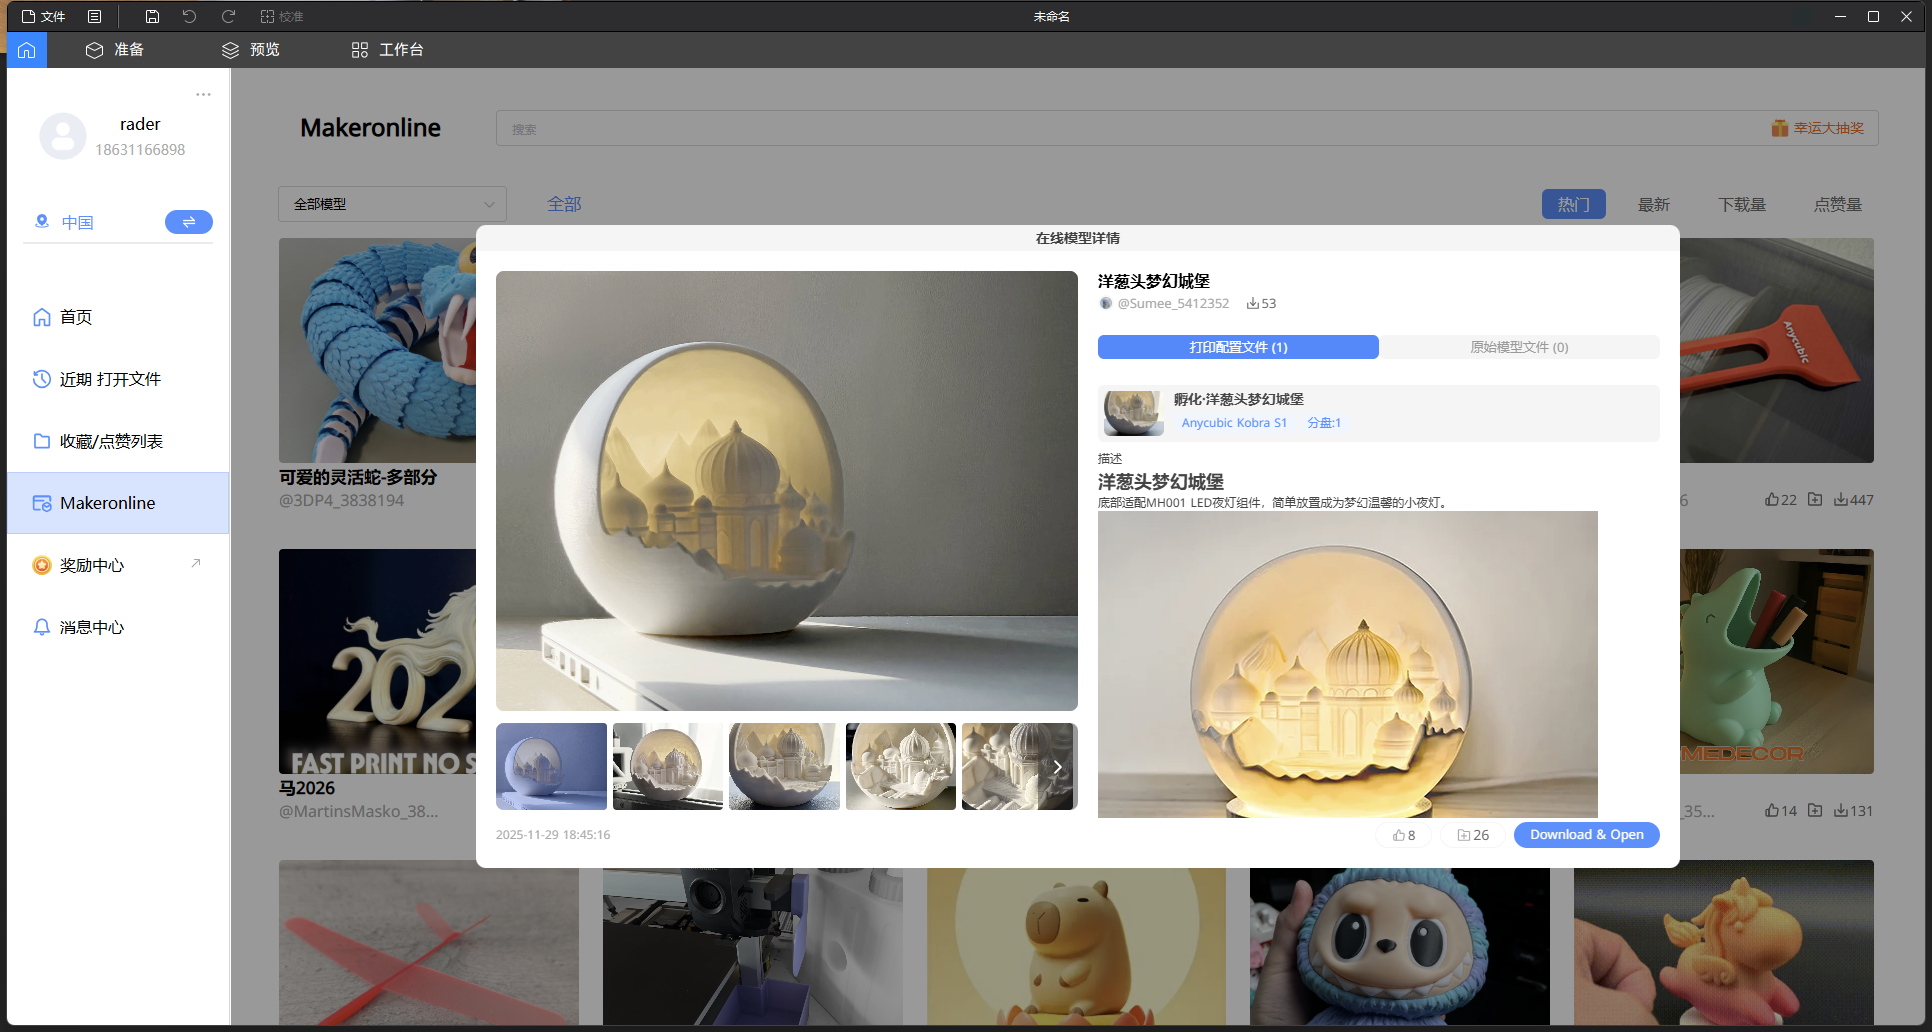Switch to the 工作台 tab

(x=388, y=50)
